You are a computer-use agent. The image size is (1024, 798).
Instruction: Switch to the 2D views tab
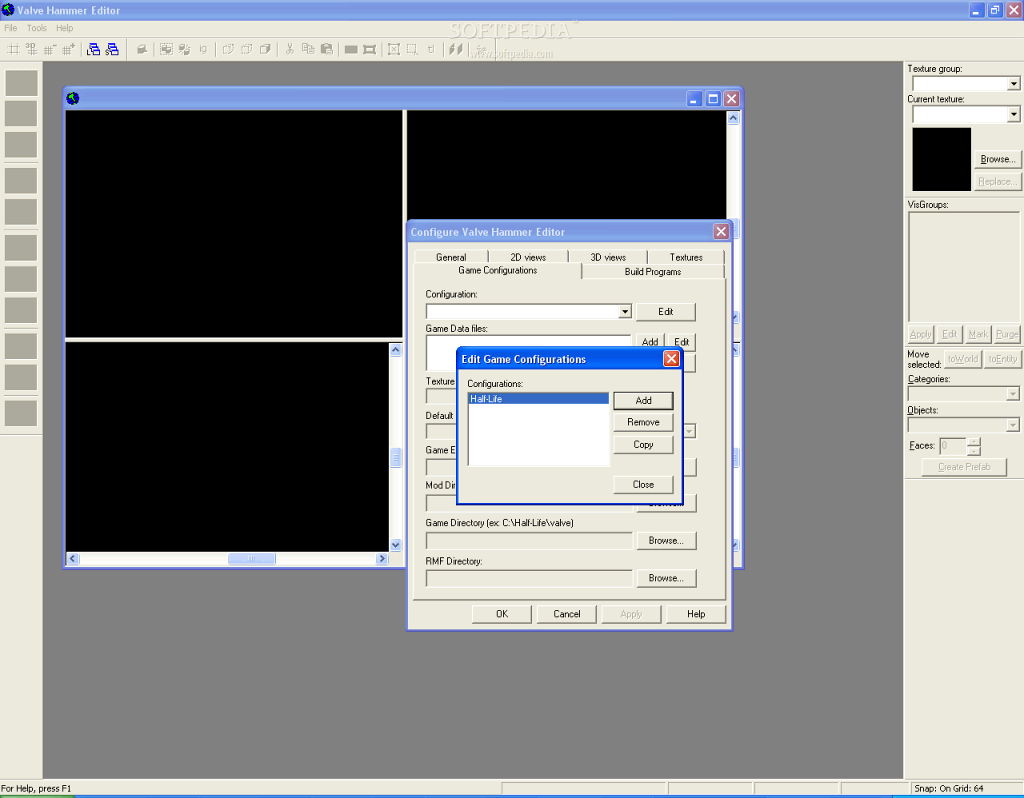pyautogui.click(x=528, y=257)
